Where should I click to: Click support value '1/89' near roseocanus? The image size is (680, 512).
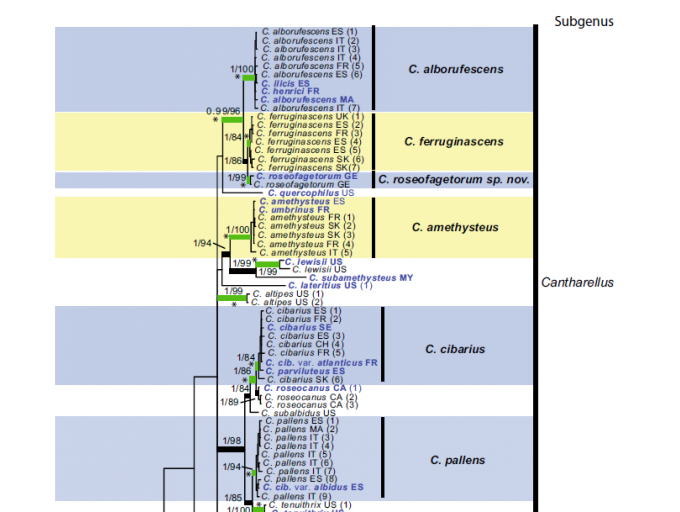pyautogui.click(x=229, y=402)
